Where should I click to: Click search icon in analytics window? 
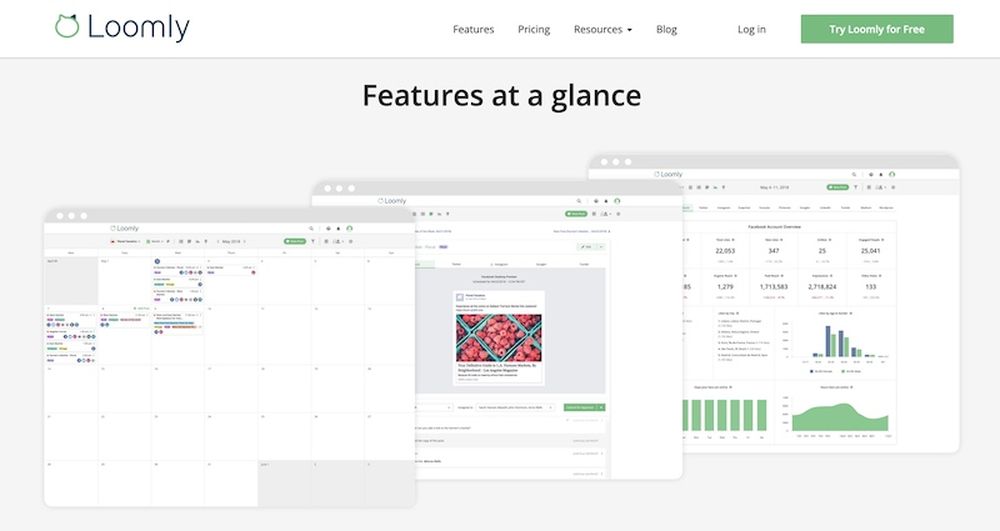coord(854,174)
